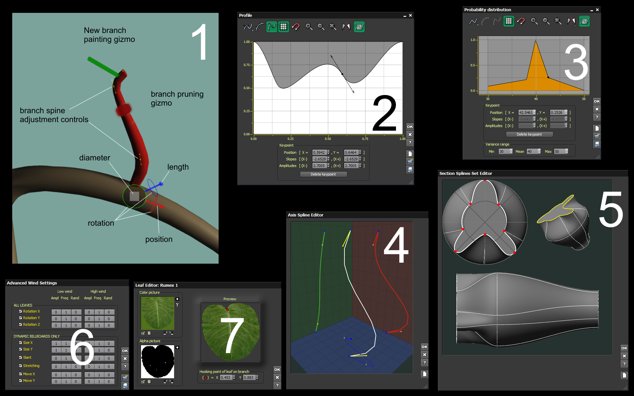Viewport: 634px width, 396px height.
Task: Toggle the Rotation X icon in Wind Settings
Action: (20, 311)
